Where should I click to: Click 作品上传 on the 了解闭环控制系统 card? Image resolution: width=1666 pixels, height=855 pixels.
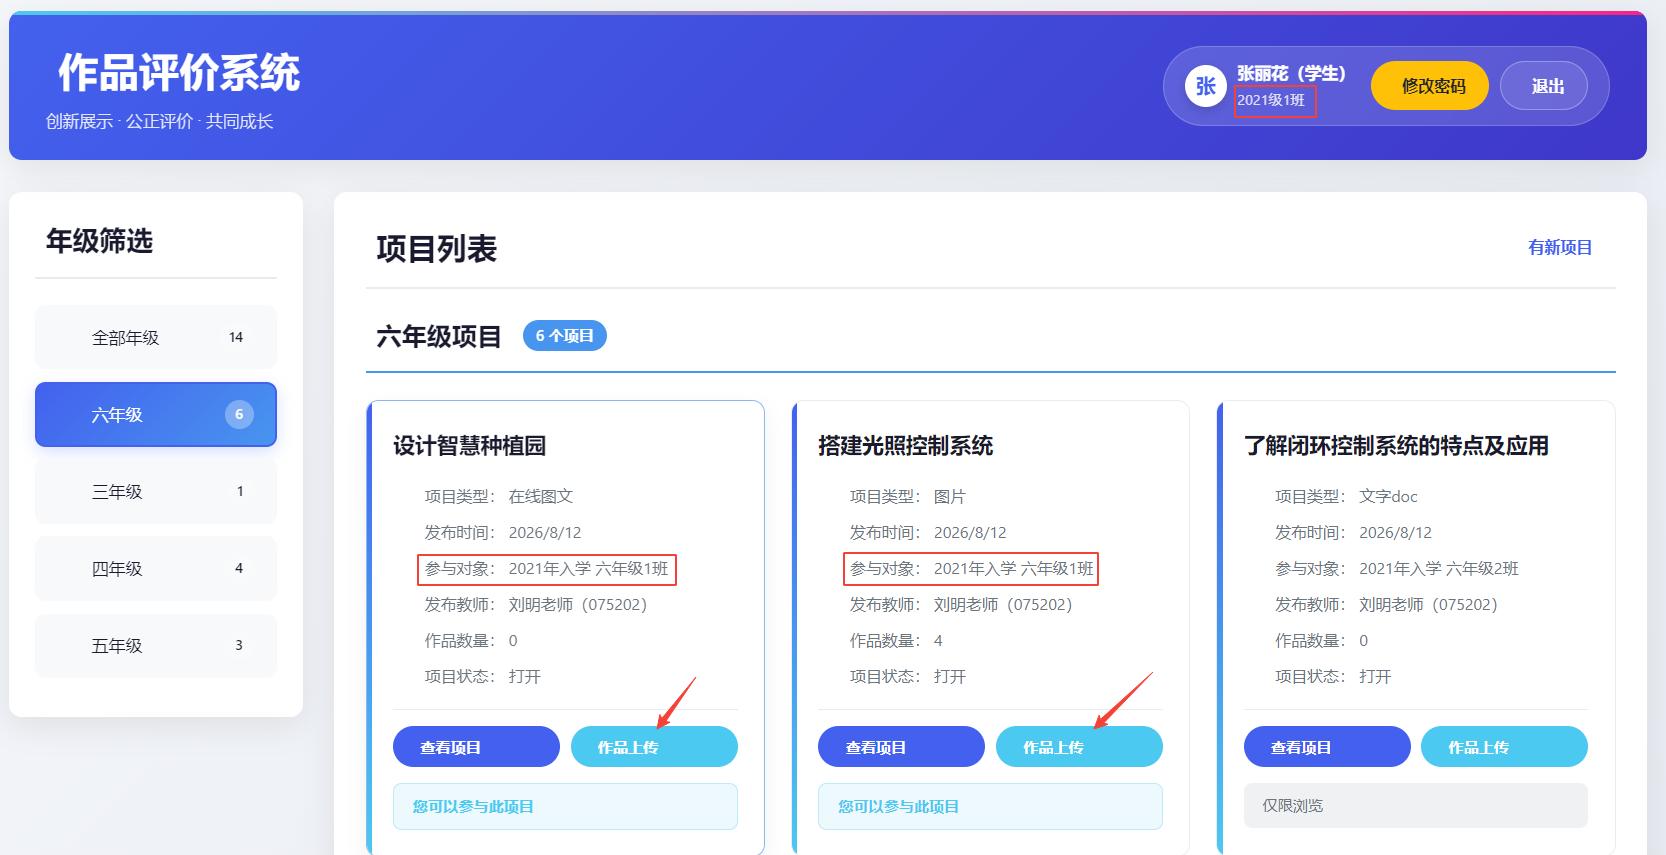click(x=1504, y=747)
